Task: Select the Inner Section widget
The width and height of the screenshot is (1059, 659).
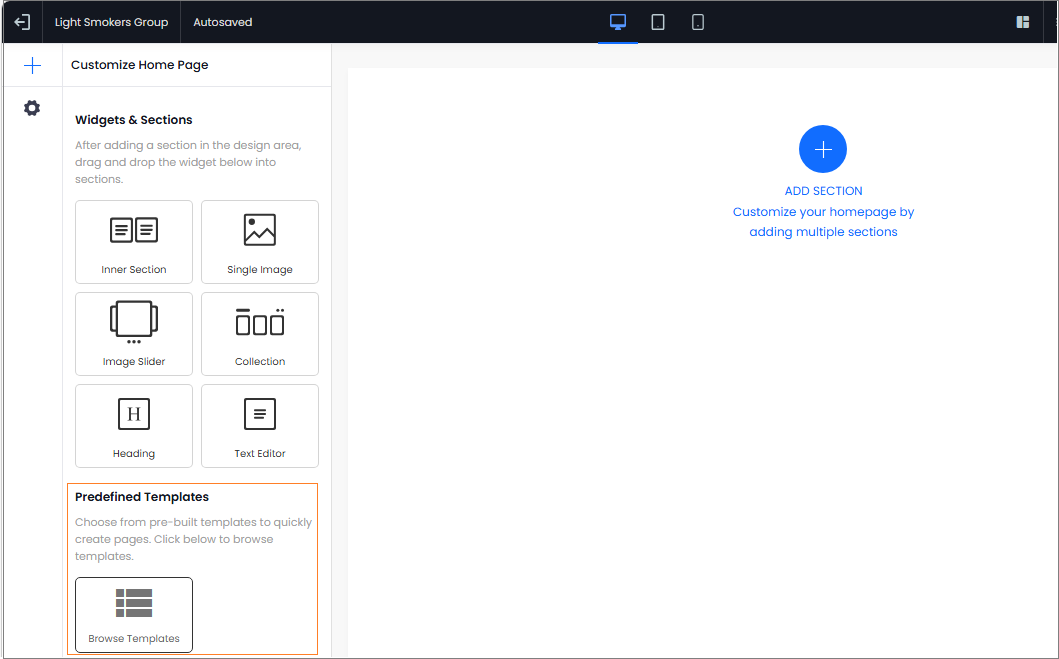Action: click(134, 242)
